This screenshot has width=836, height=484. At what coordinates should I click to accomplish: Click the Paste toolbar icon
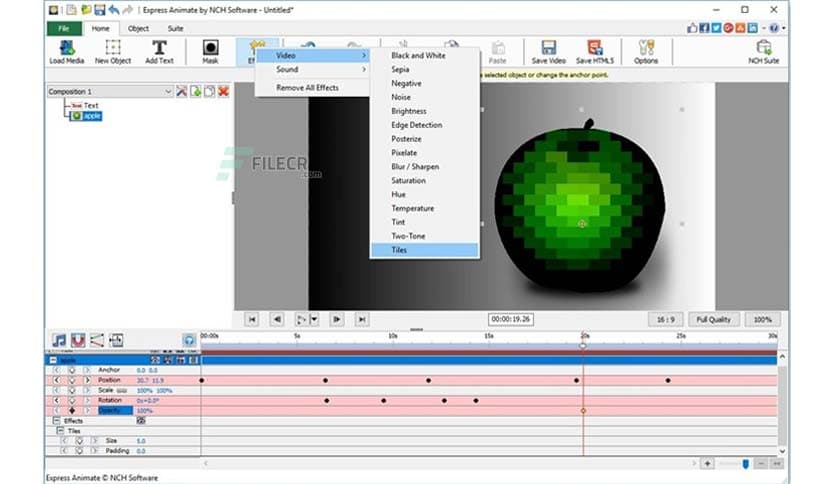coord(497,52)
